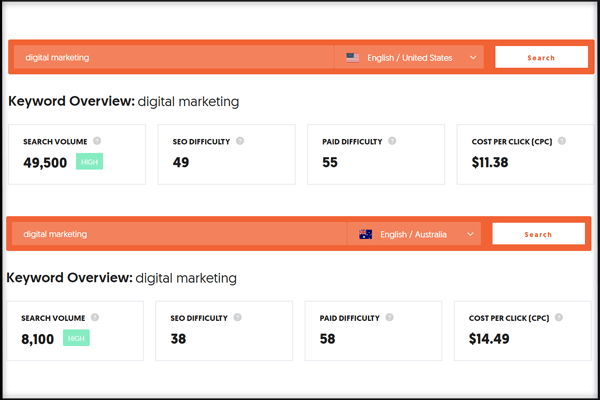
Task: Click the Cost Per Click help icon above $11.38
Action: (x=562, y=141)
